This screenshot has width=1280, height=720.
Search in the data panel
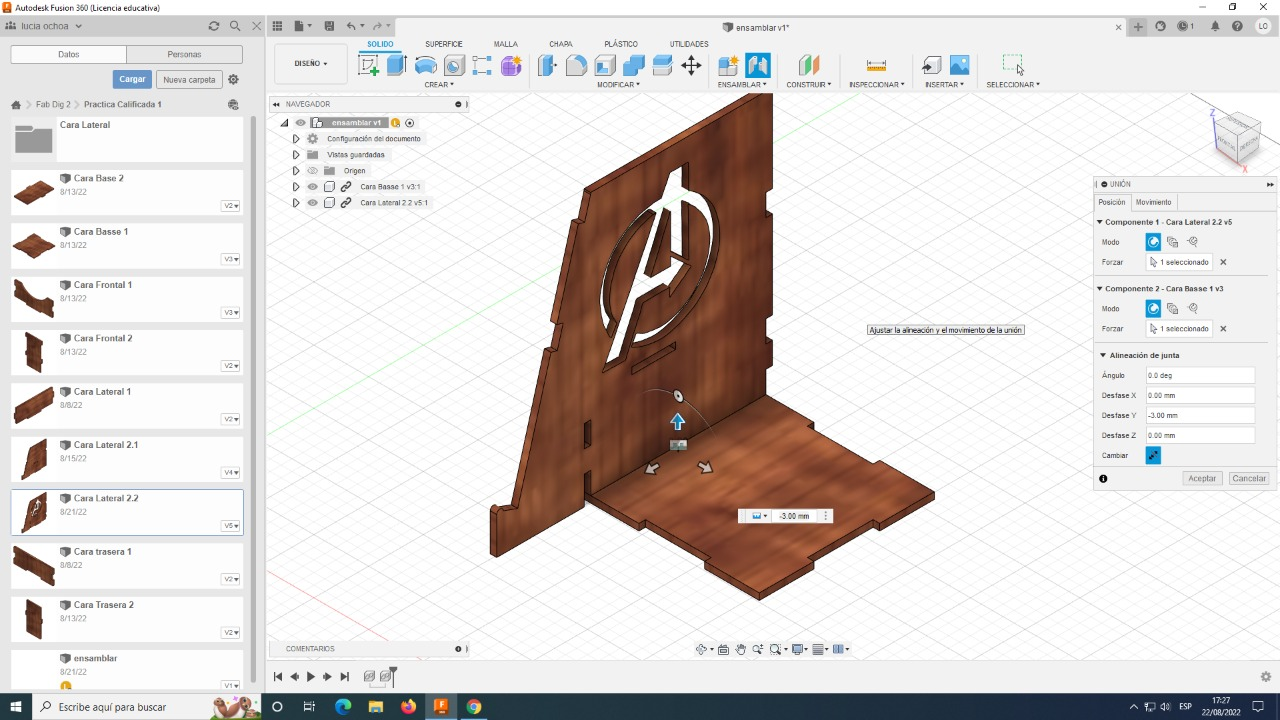[x=235, y=26]
